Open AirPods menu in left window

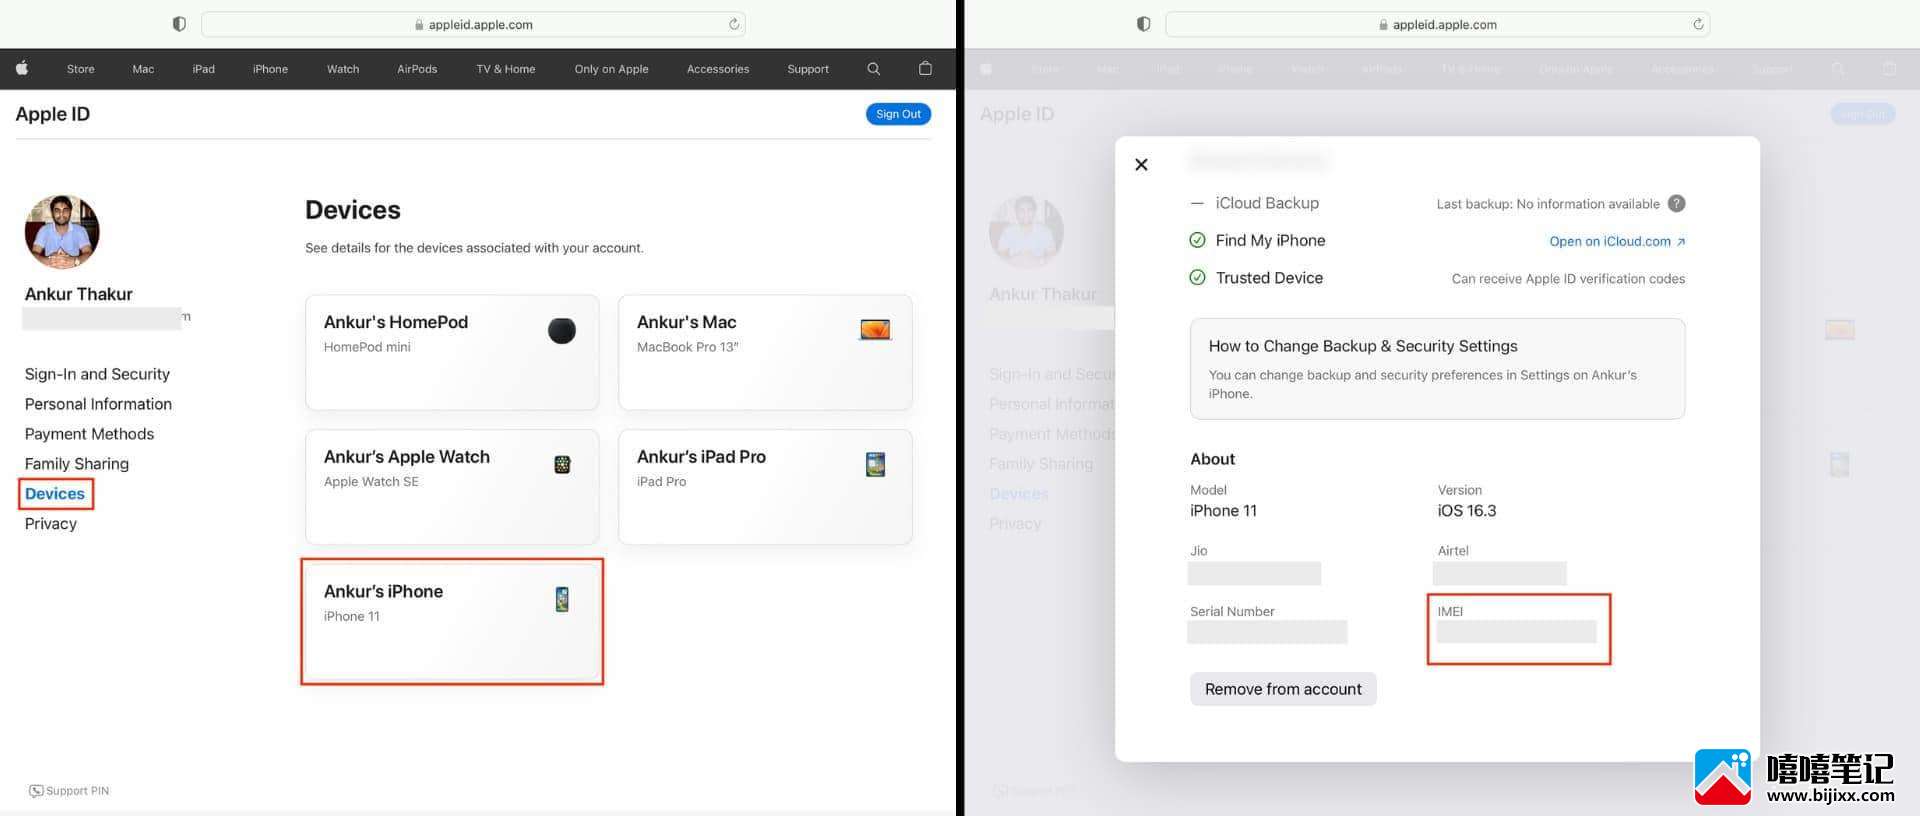click(417, 69)
